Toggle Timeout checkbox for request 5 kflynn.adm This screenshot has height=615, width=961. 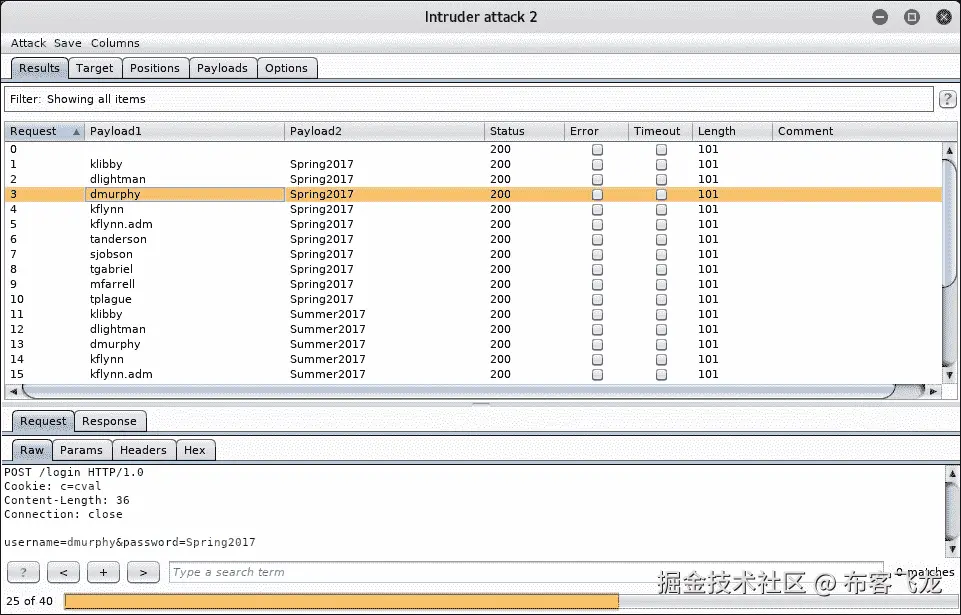(x=661, y=224)
